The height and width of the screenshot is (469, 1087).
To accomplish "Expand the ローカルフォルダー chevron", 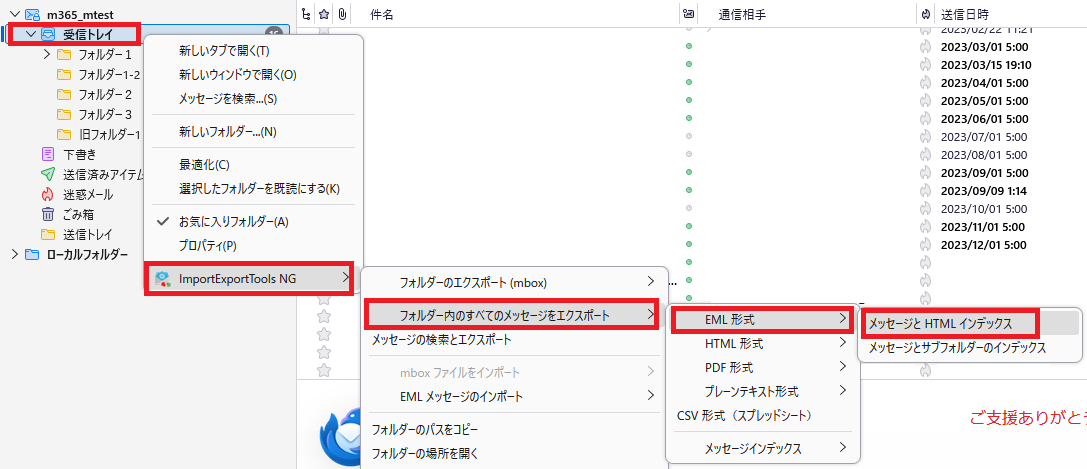I will (15, 254).
